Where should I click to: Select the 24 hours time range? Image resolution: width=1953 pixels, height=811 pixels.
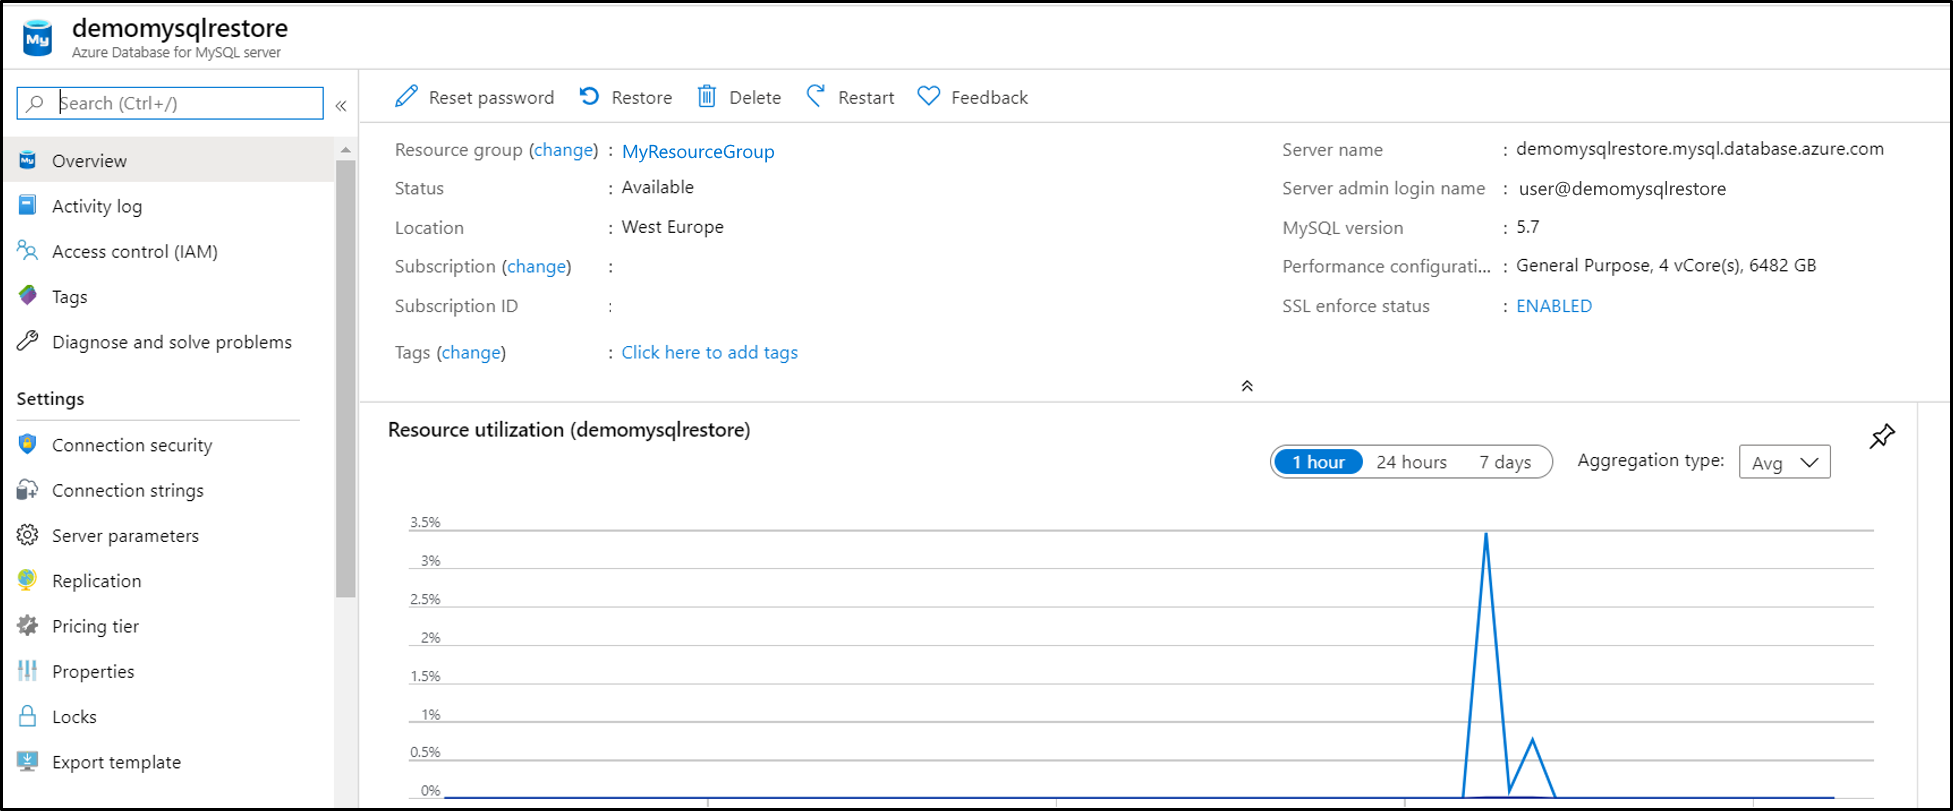click(x=1411, y=462)
